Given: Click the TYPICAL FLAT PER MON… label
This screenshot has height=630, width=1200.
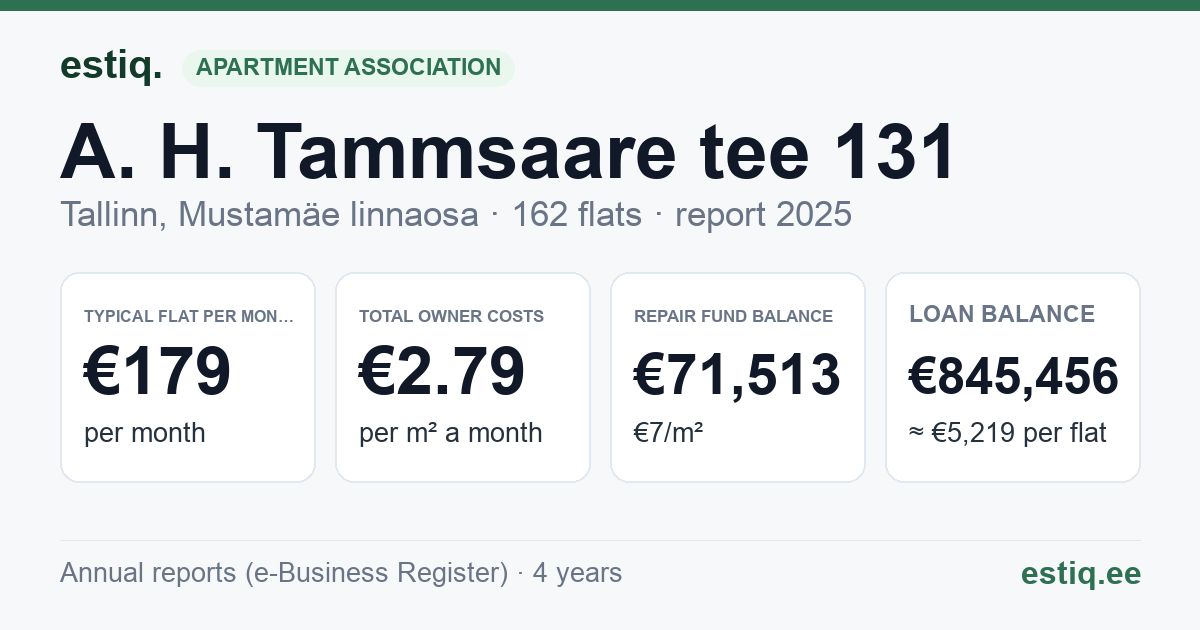Looking at the screenshot, I should click(x=189, y=316).
